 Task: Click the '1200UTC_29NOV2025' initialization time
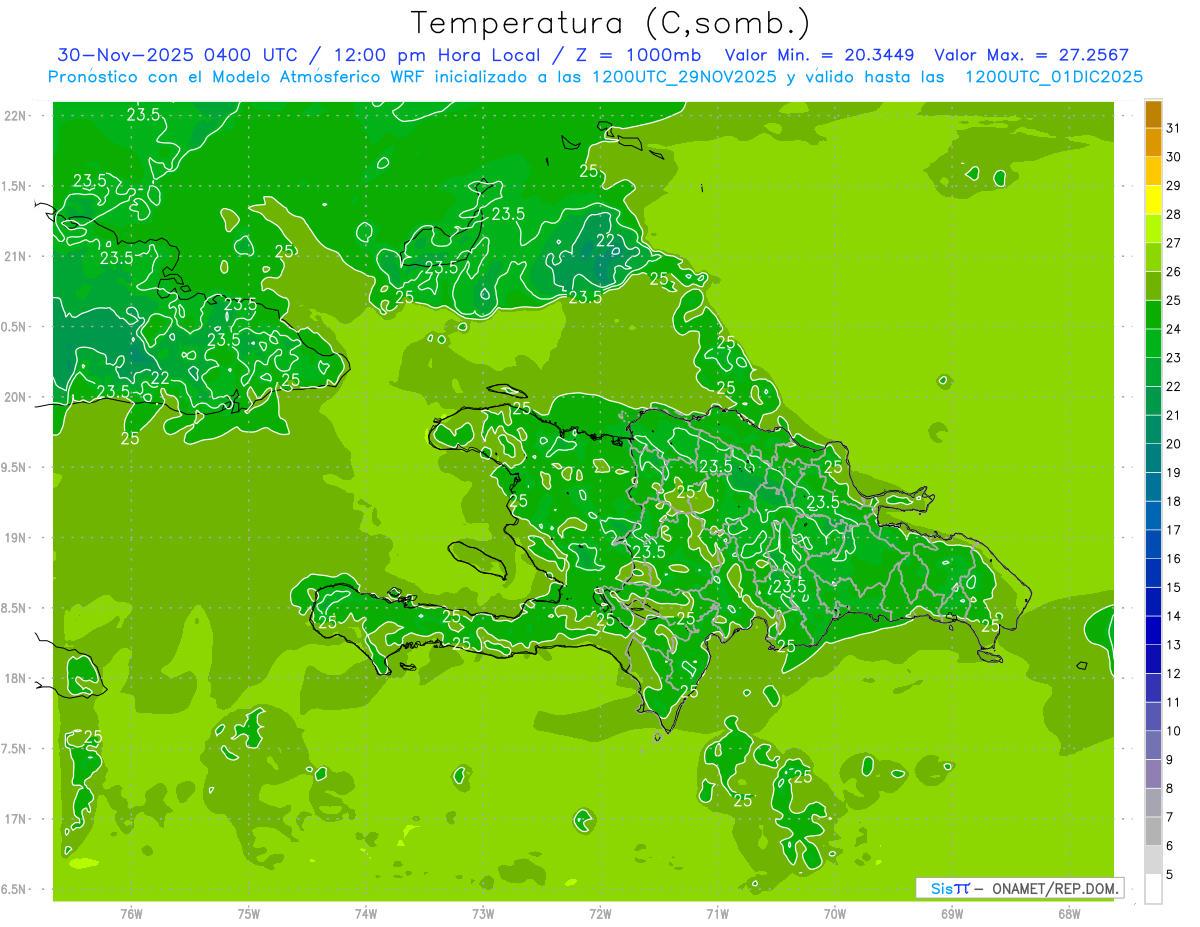(x=685, y=76)
